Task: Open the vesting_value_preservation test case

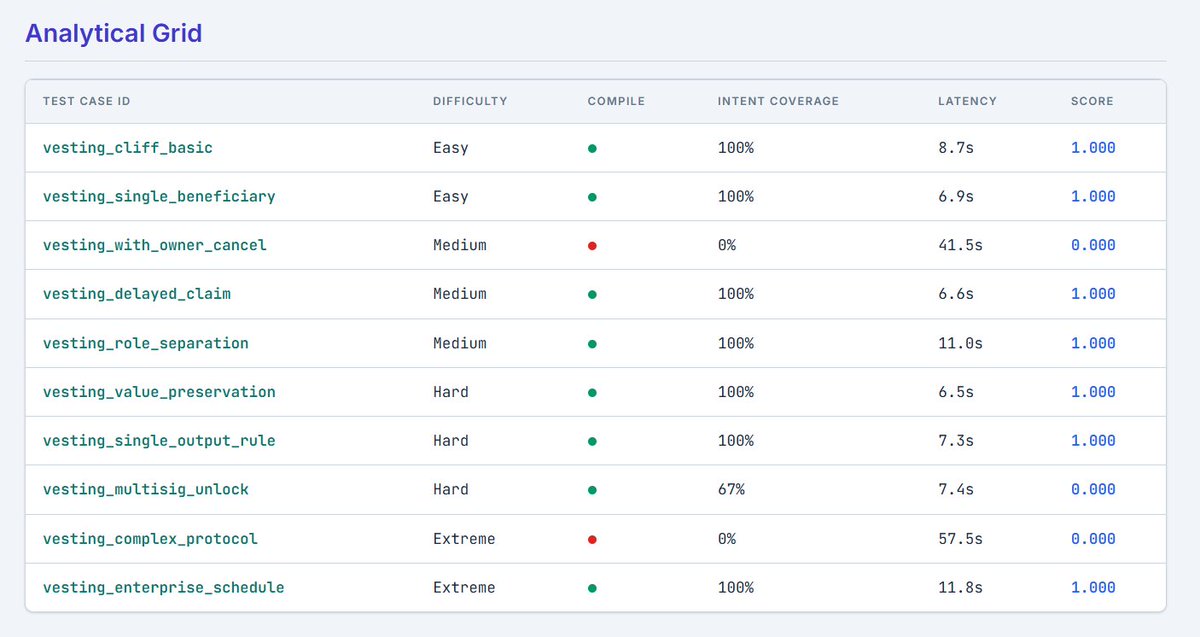Action: pyautogui.click(x=159, y=392)
